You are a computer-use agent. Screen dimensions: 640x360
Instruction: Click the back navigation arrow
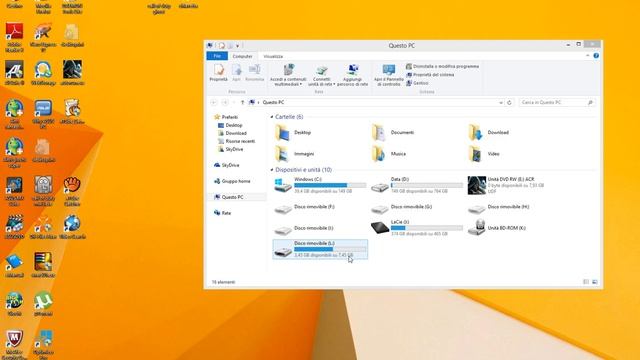click(213, 102)
